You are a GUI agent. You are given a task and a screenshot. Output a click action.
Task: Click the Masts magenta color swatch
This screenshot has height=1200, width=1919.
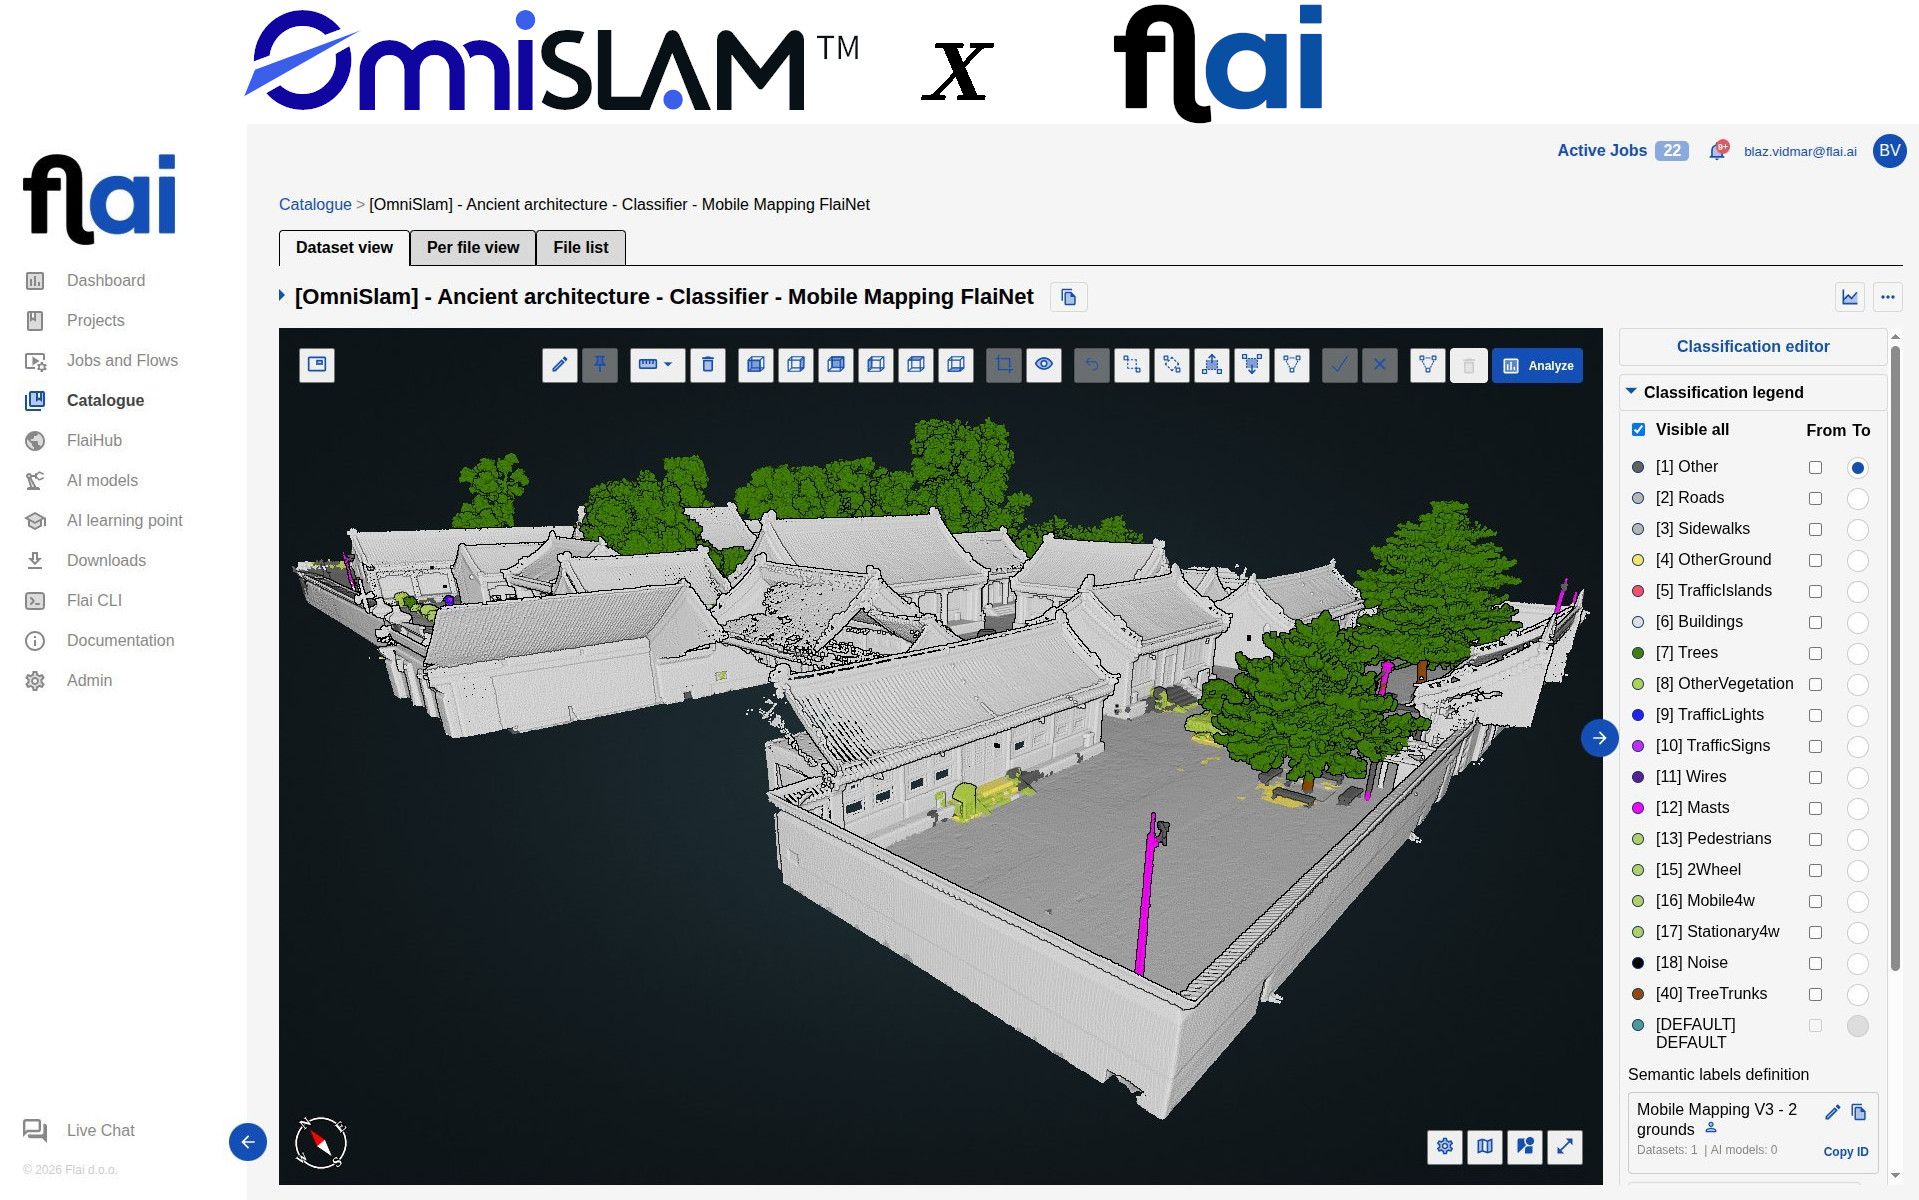[x=1638, y=808]
